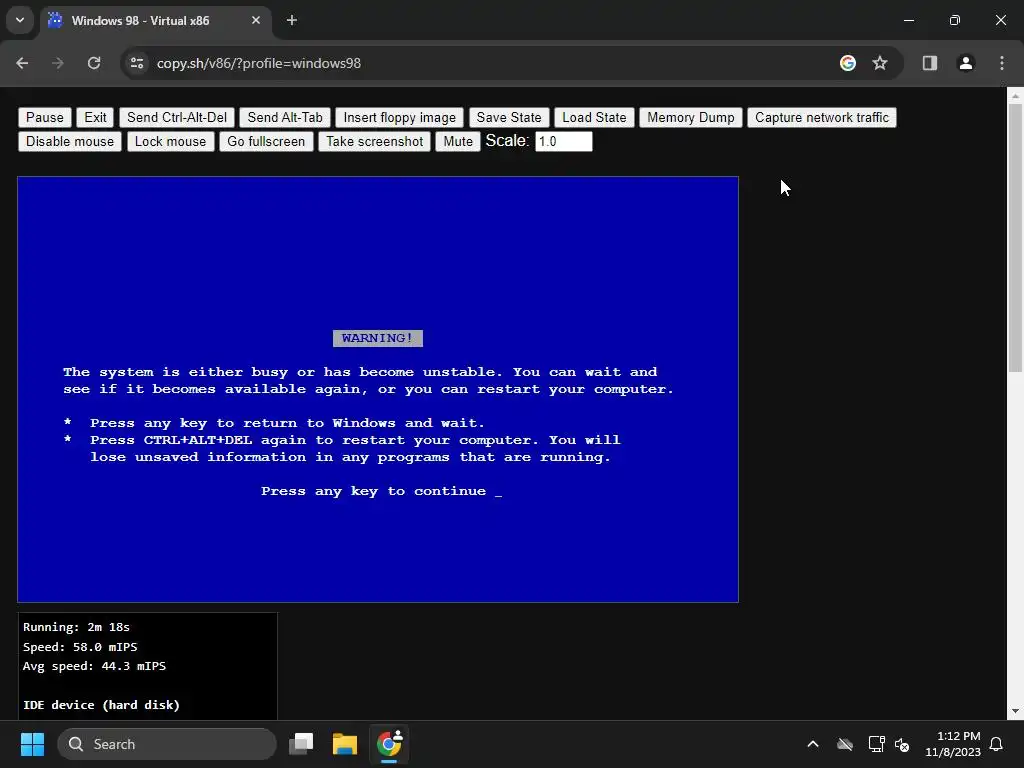Click the Save State button

tap(509, 118)
